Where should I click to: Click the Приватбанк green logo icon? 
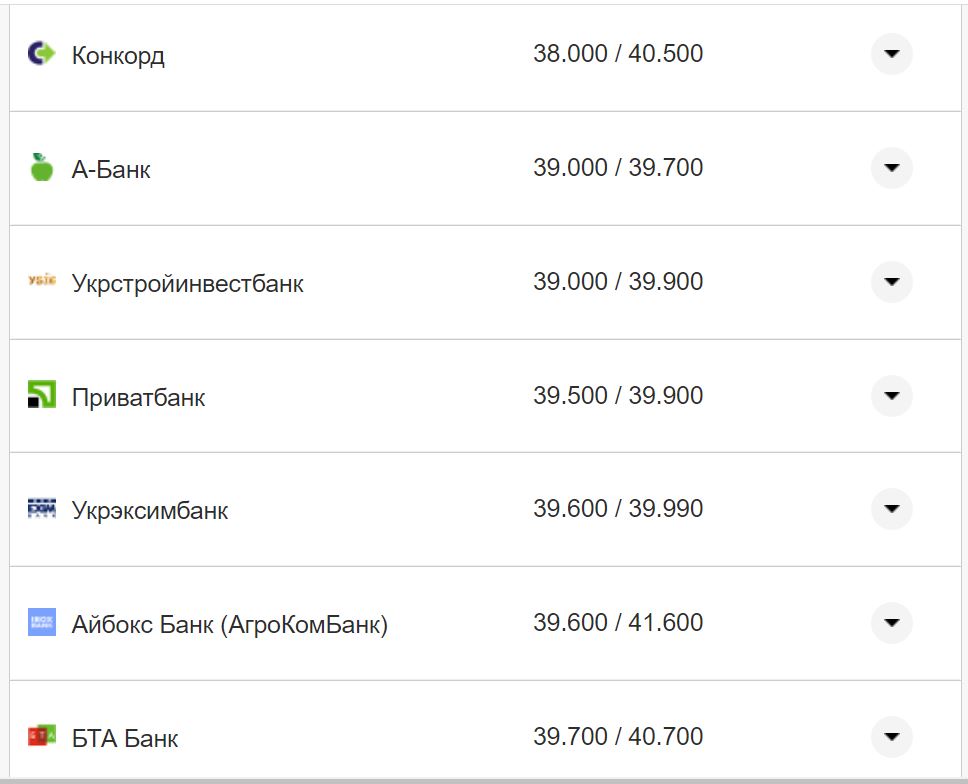(42, 396)
